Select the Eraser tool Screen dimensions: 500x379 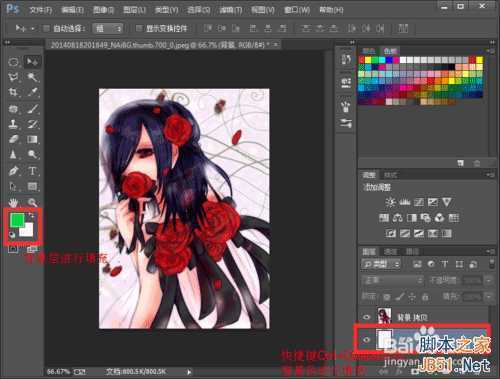pyautogui.click(x=13, y=139)
